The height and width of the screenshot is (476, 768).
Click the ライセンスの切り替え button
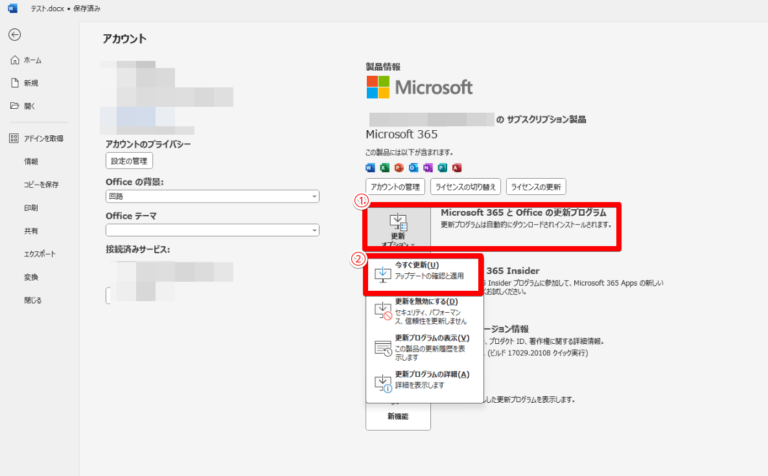pyautogui.click(x=465, y=187)
